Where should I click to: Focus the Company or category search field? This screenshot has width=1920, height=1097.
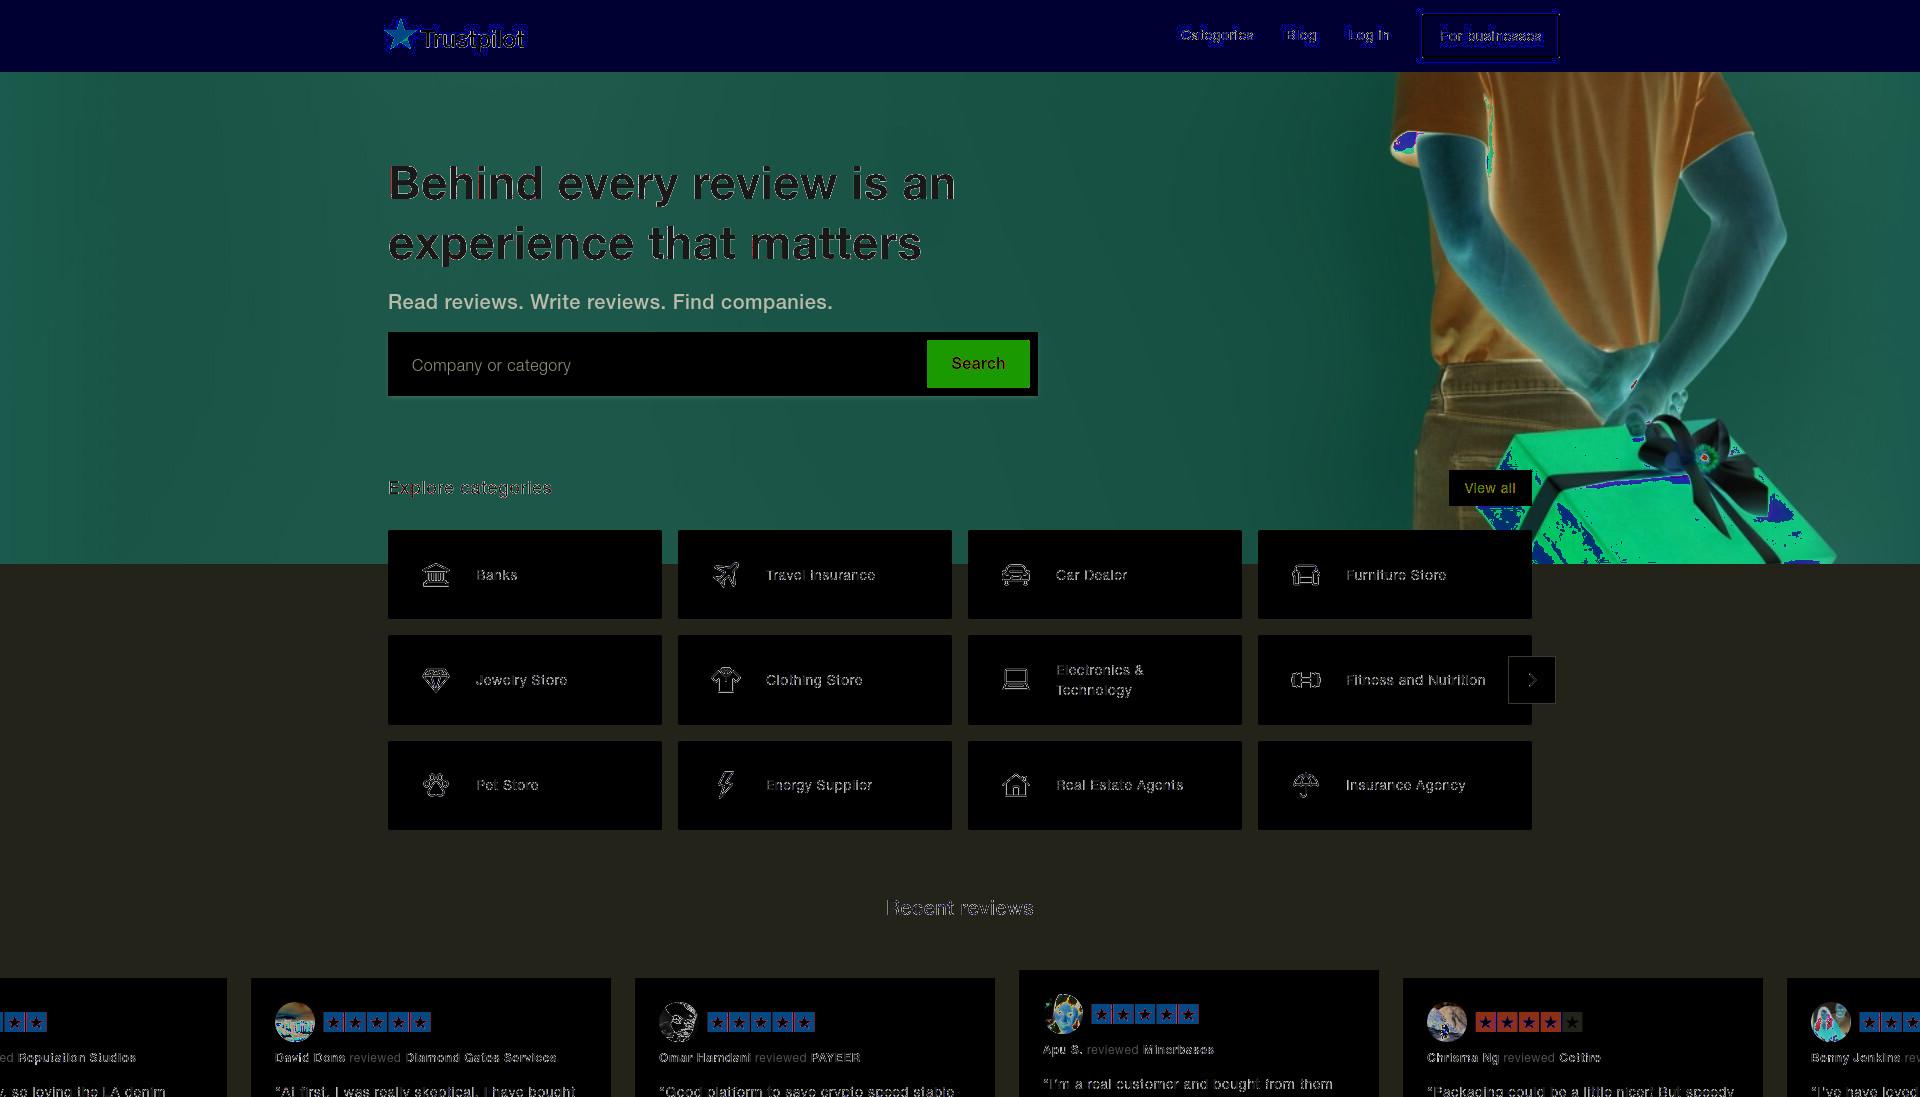[x=657, y=365]
